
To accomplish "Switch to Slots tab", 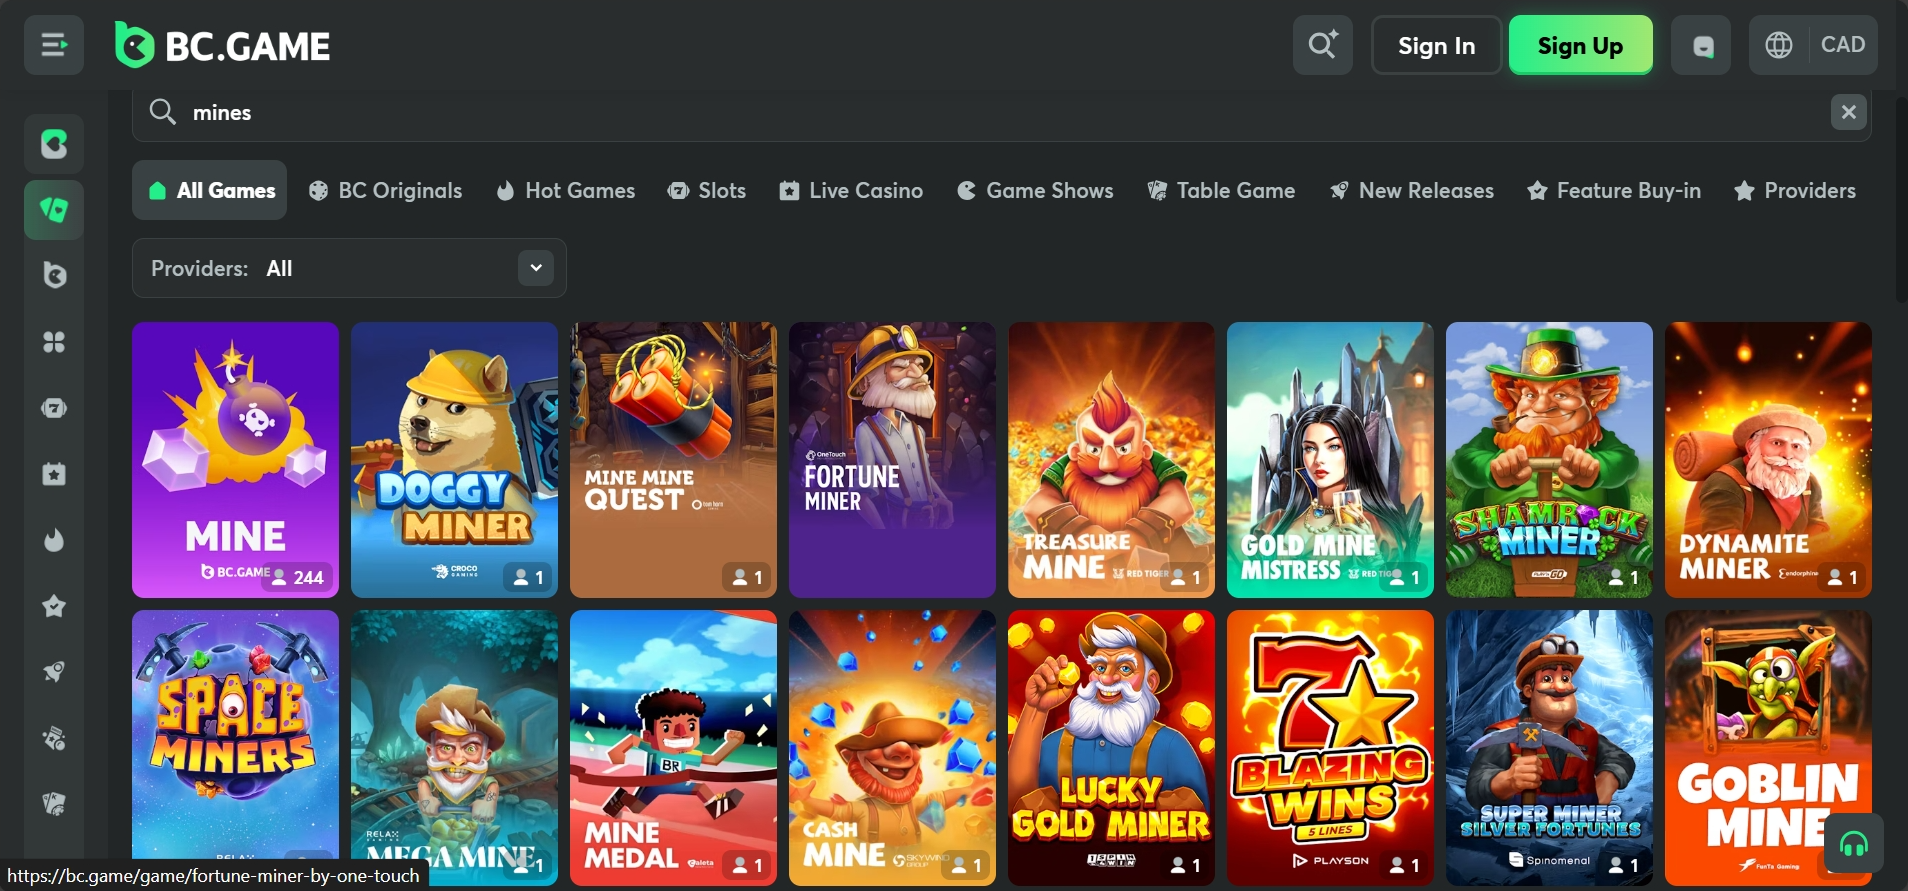I will 707,190.
